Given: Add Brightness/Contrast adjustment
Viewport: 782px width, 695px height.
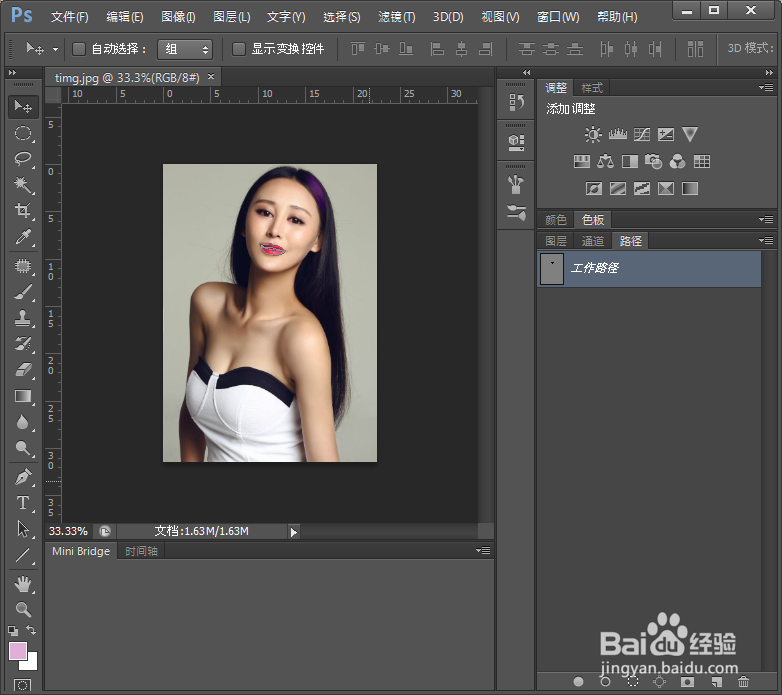Looking at the screenshot, I should point(593,134).
